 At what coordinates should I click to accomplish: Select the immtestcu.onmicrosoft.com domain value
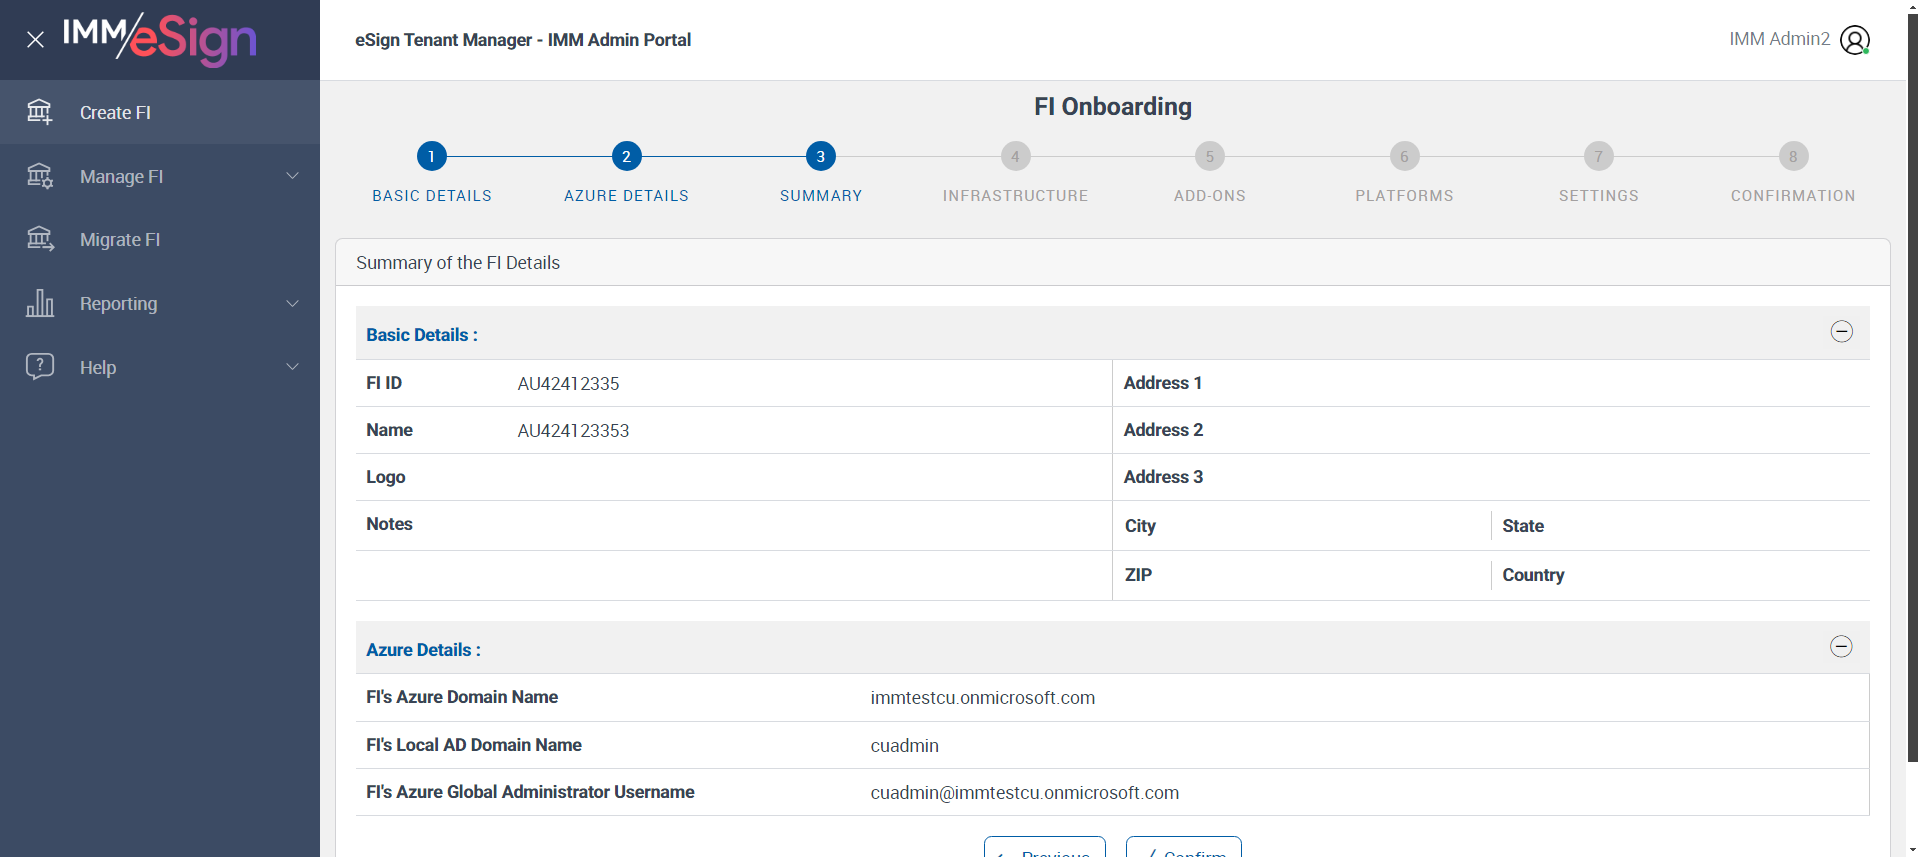click(982, 698)
